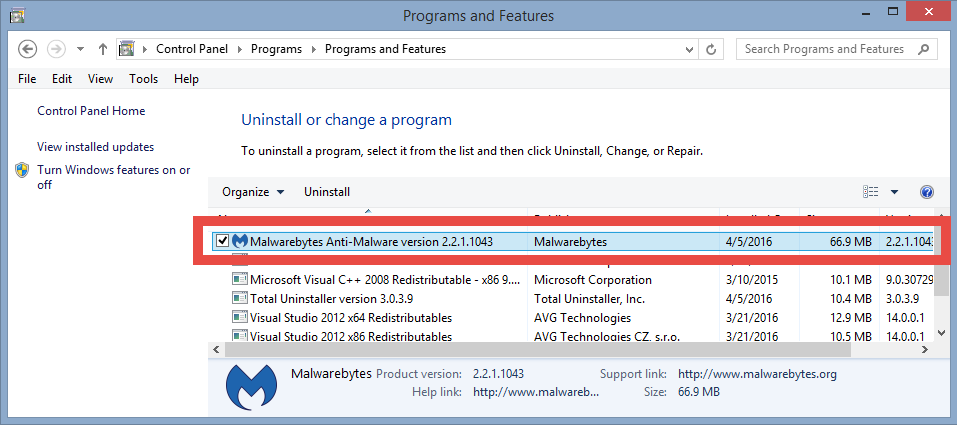Click the Malwarebytes publisher cell
The image size is (957, 425).
[570, 242]
